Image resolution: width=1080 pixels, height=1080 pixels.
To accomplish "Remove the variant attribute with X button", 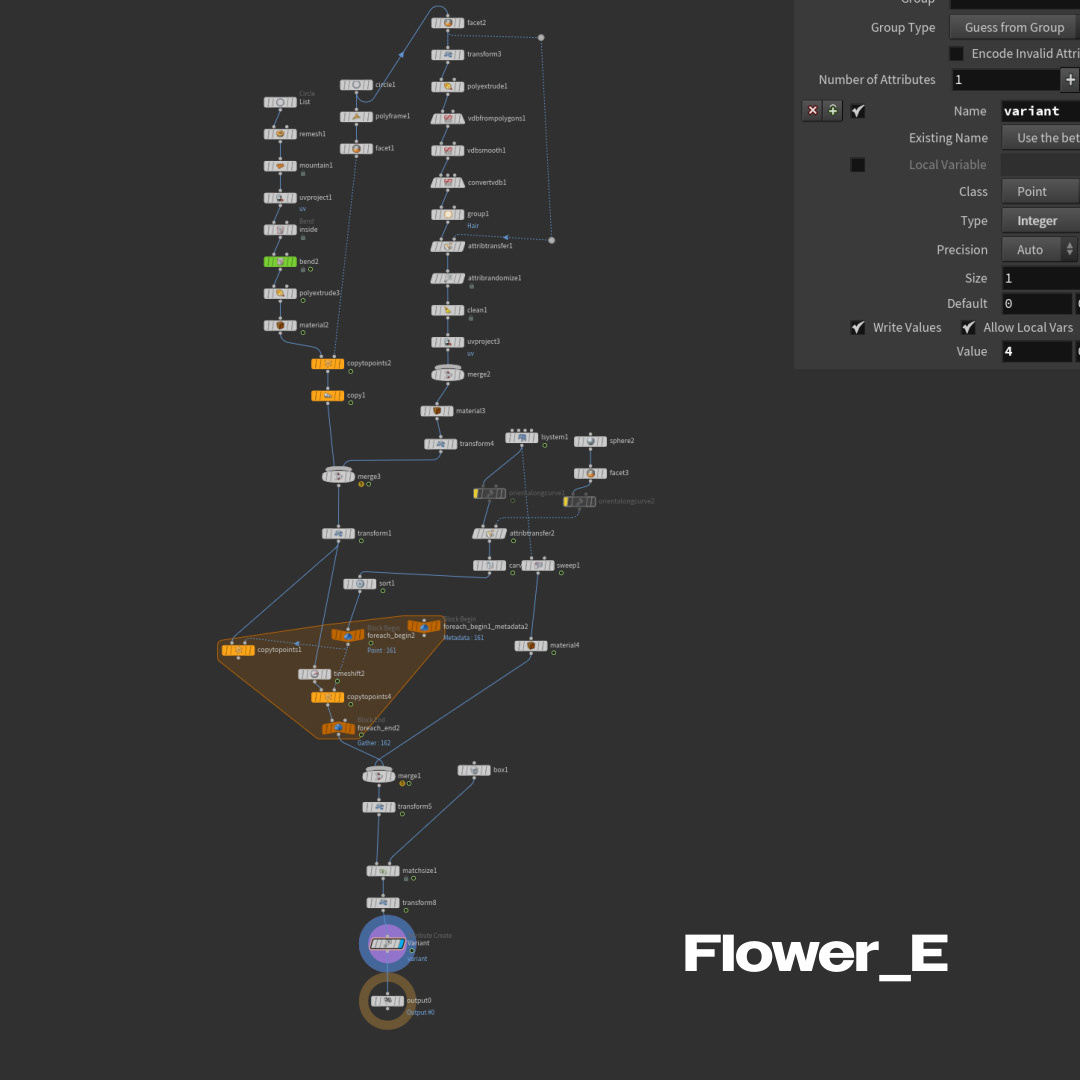I will click(813, 111).
